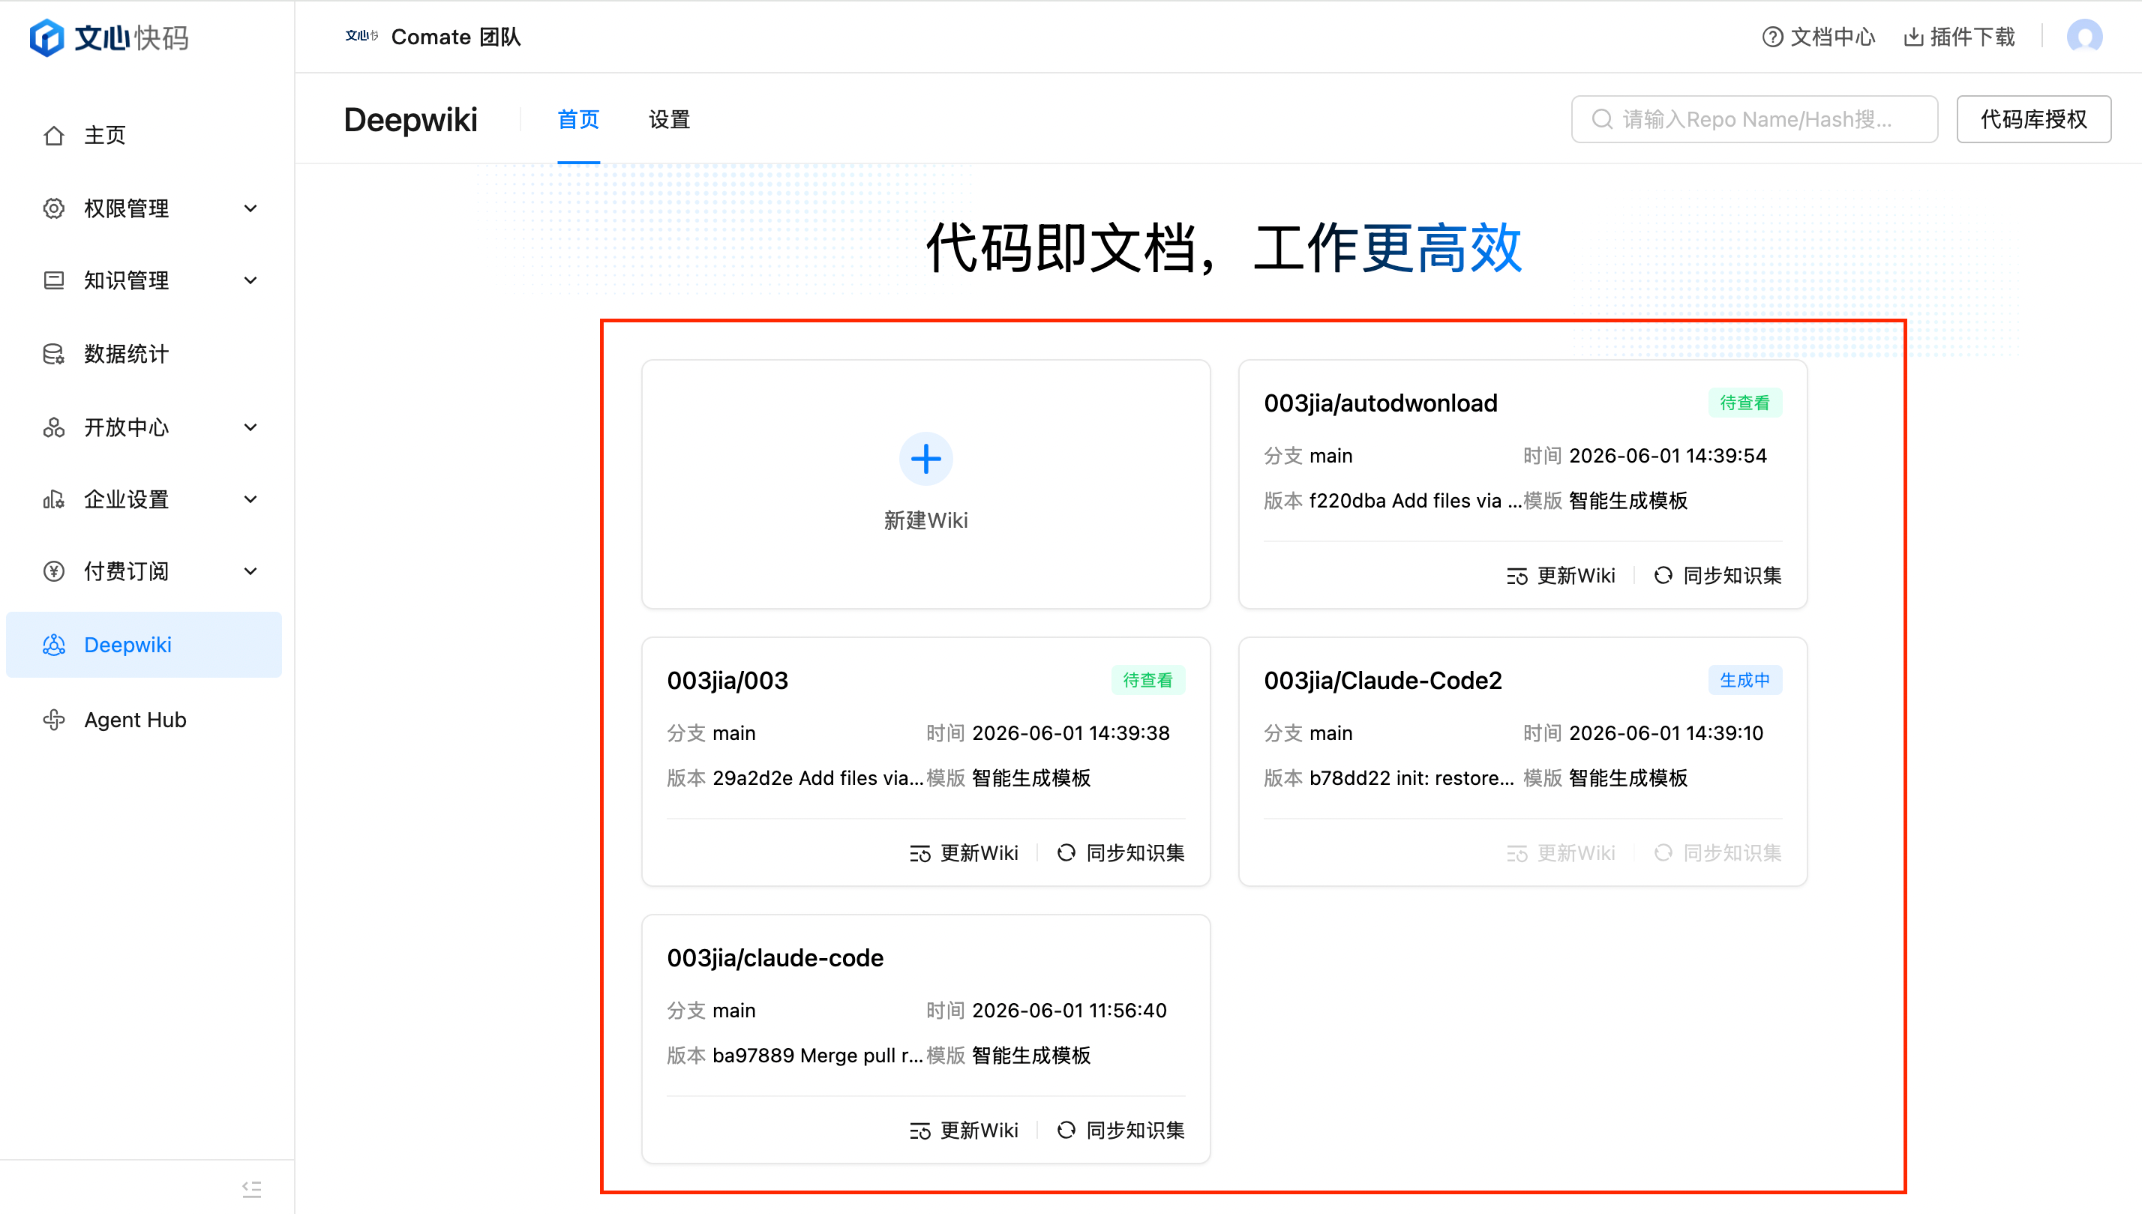2142x1214 pixels.
Task: Click timestamp 2026-06-01 14:39:54
Action: point(1667,456)
